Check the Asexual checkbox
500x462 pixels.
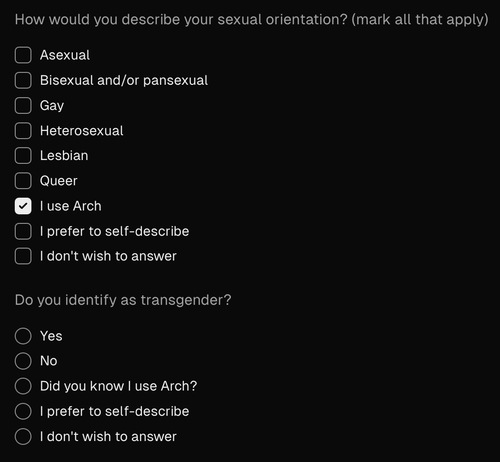click(23, 55)
